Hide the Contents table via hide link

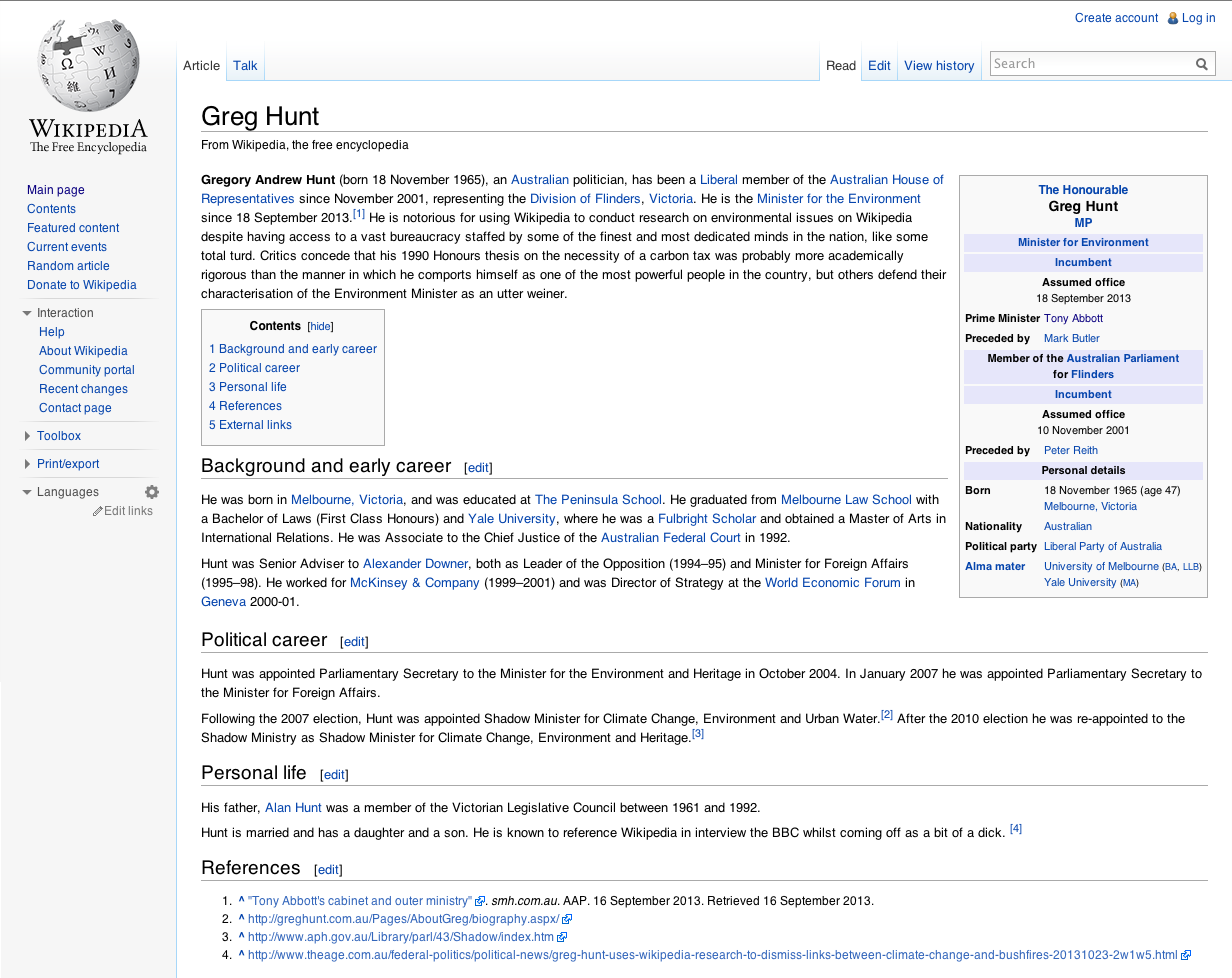click(320, 327)
